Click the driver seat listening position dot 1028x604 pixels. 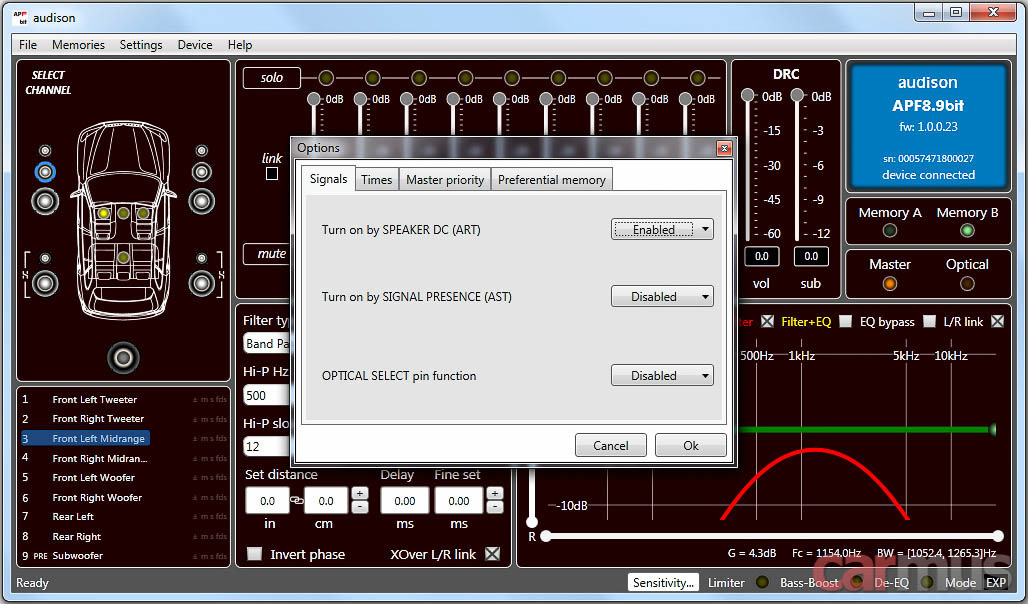click(x=104, y=213)
